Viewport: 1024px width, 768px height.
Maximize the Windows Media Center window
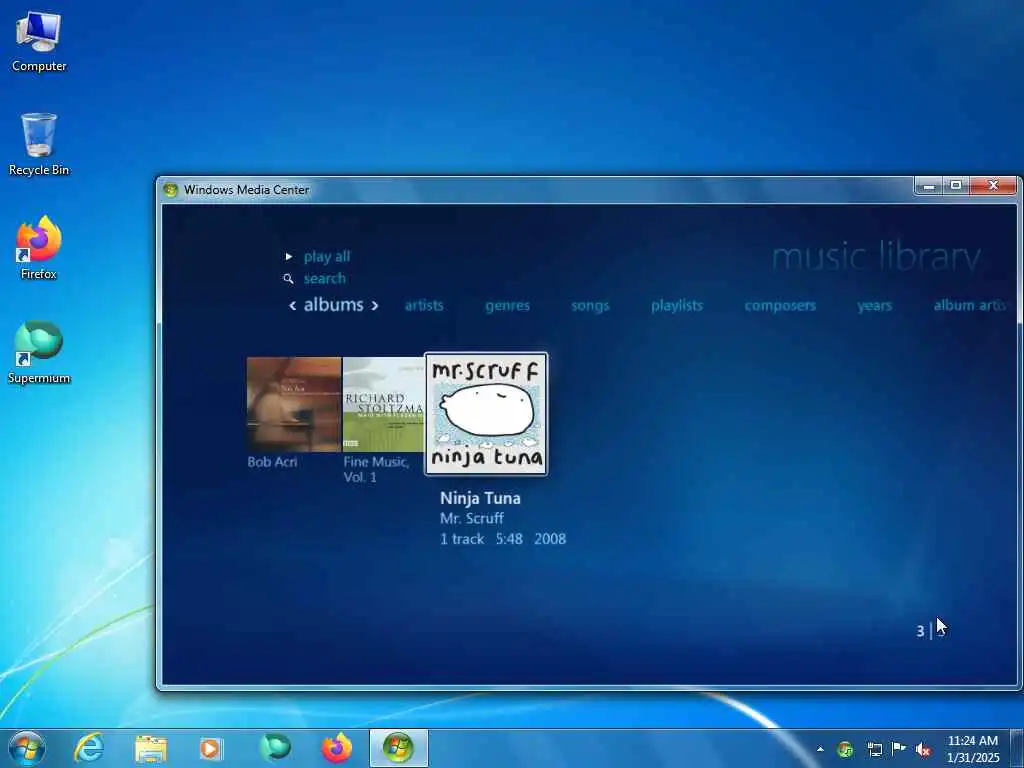tap(955, 186)
